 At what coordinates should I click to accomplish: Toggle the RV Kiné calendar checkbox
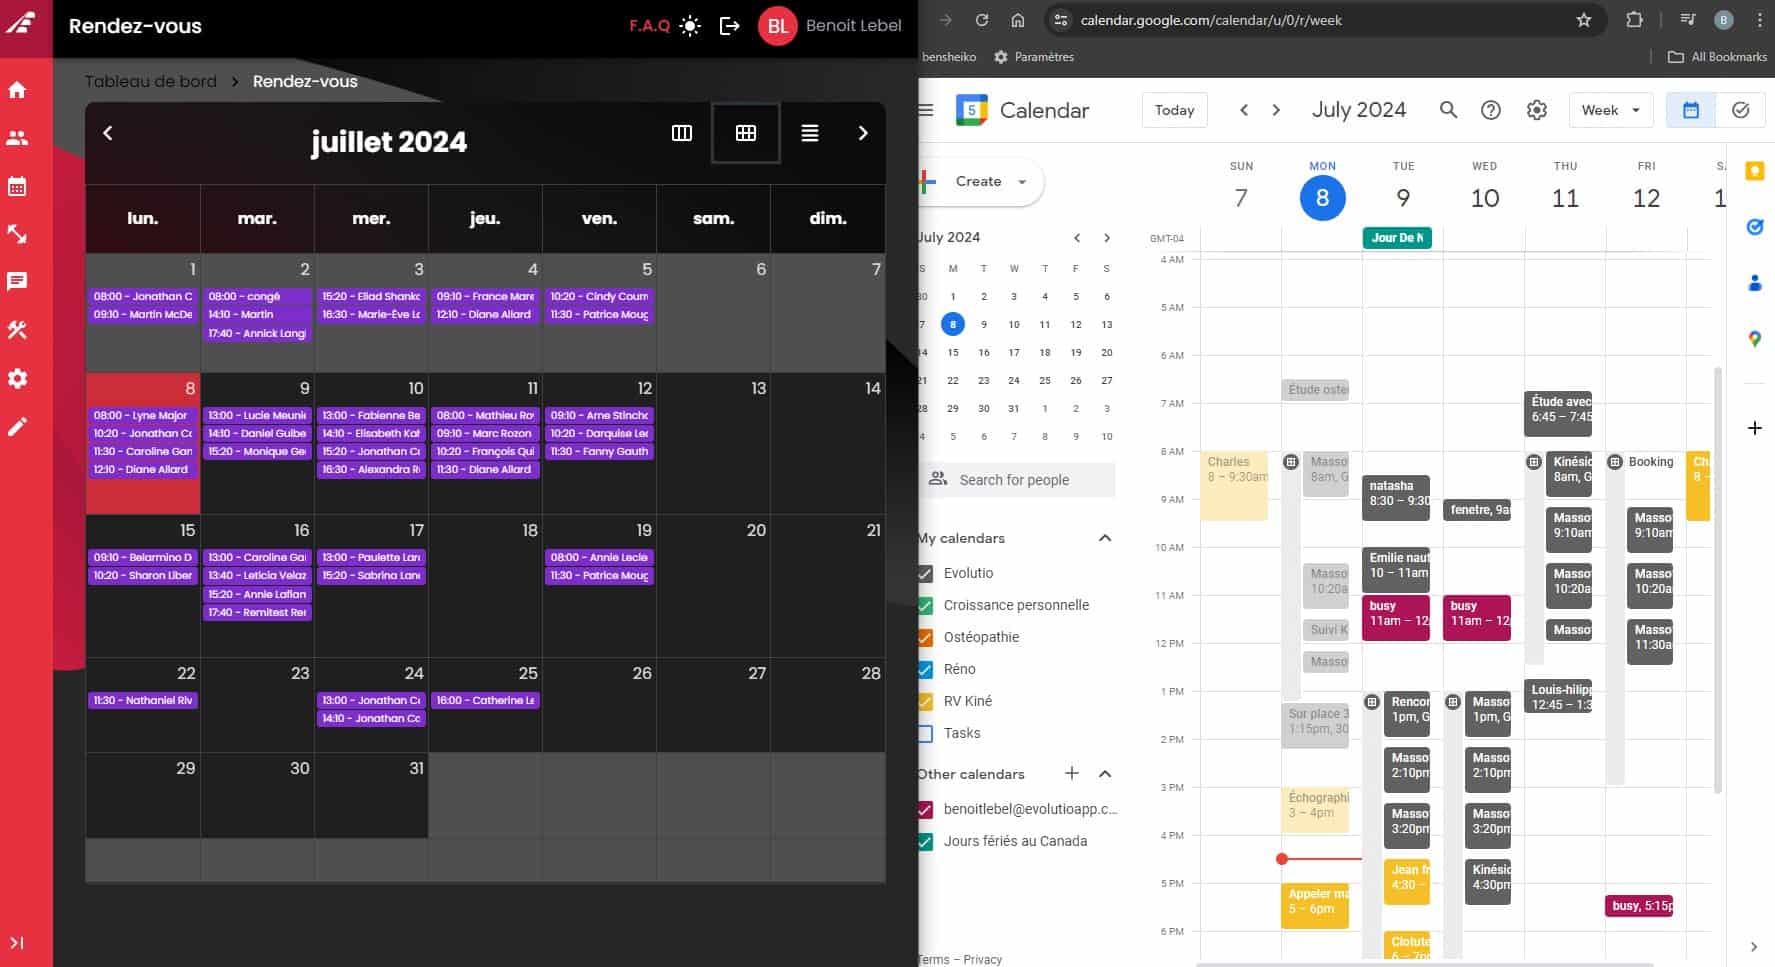click(x=925, y=701)
